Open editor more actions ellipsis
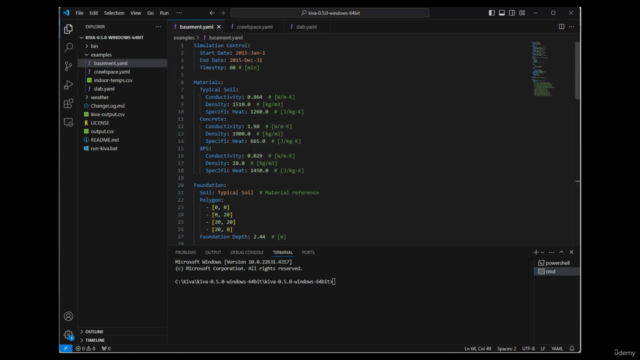640x360 pixels. click(571, 27)
